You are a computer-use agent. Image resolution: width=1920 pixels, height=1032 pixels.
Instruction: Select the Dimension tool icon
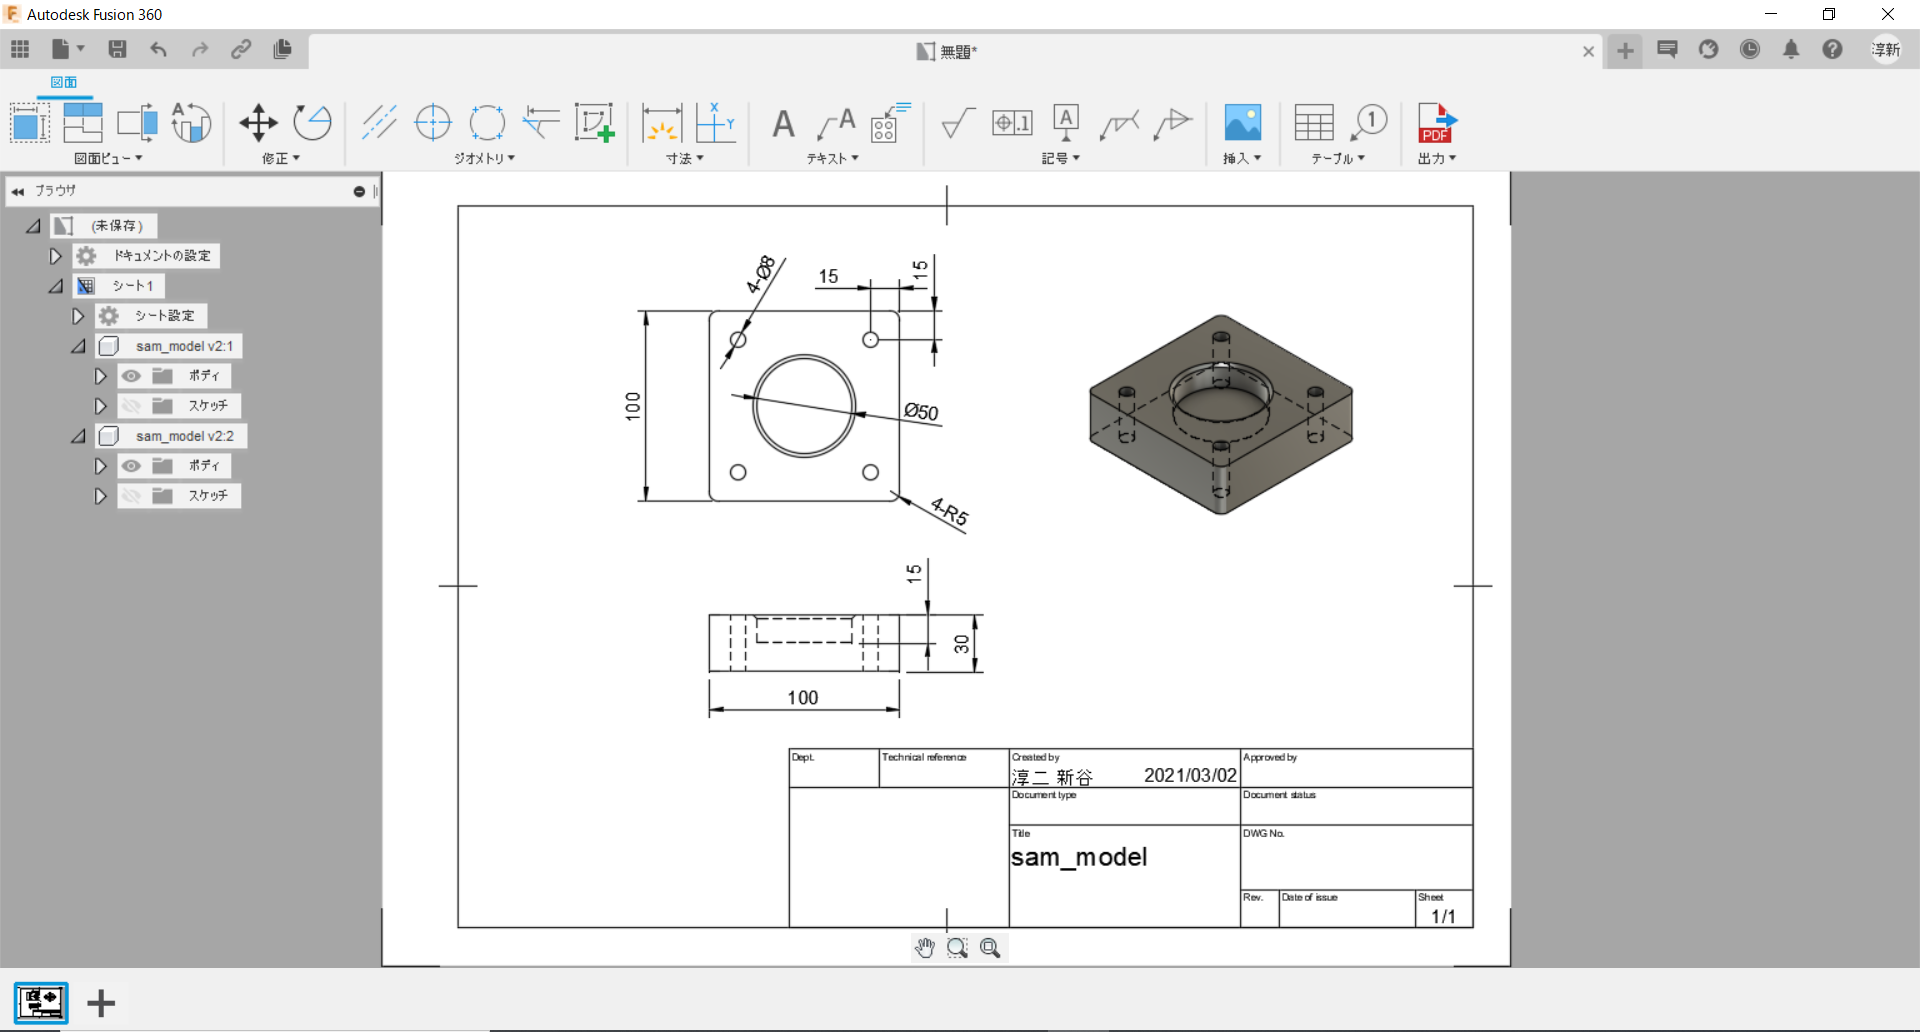pyautogui.click(x=661, y=124)
